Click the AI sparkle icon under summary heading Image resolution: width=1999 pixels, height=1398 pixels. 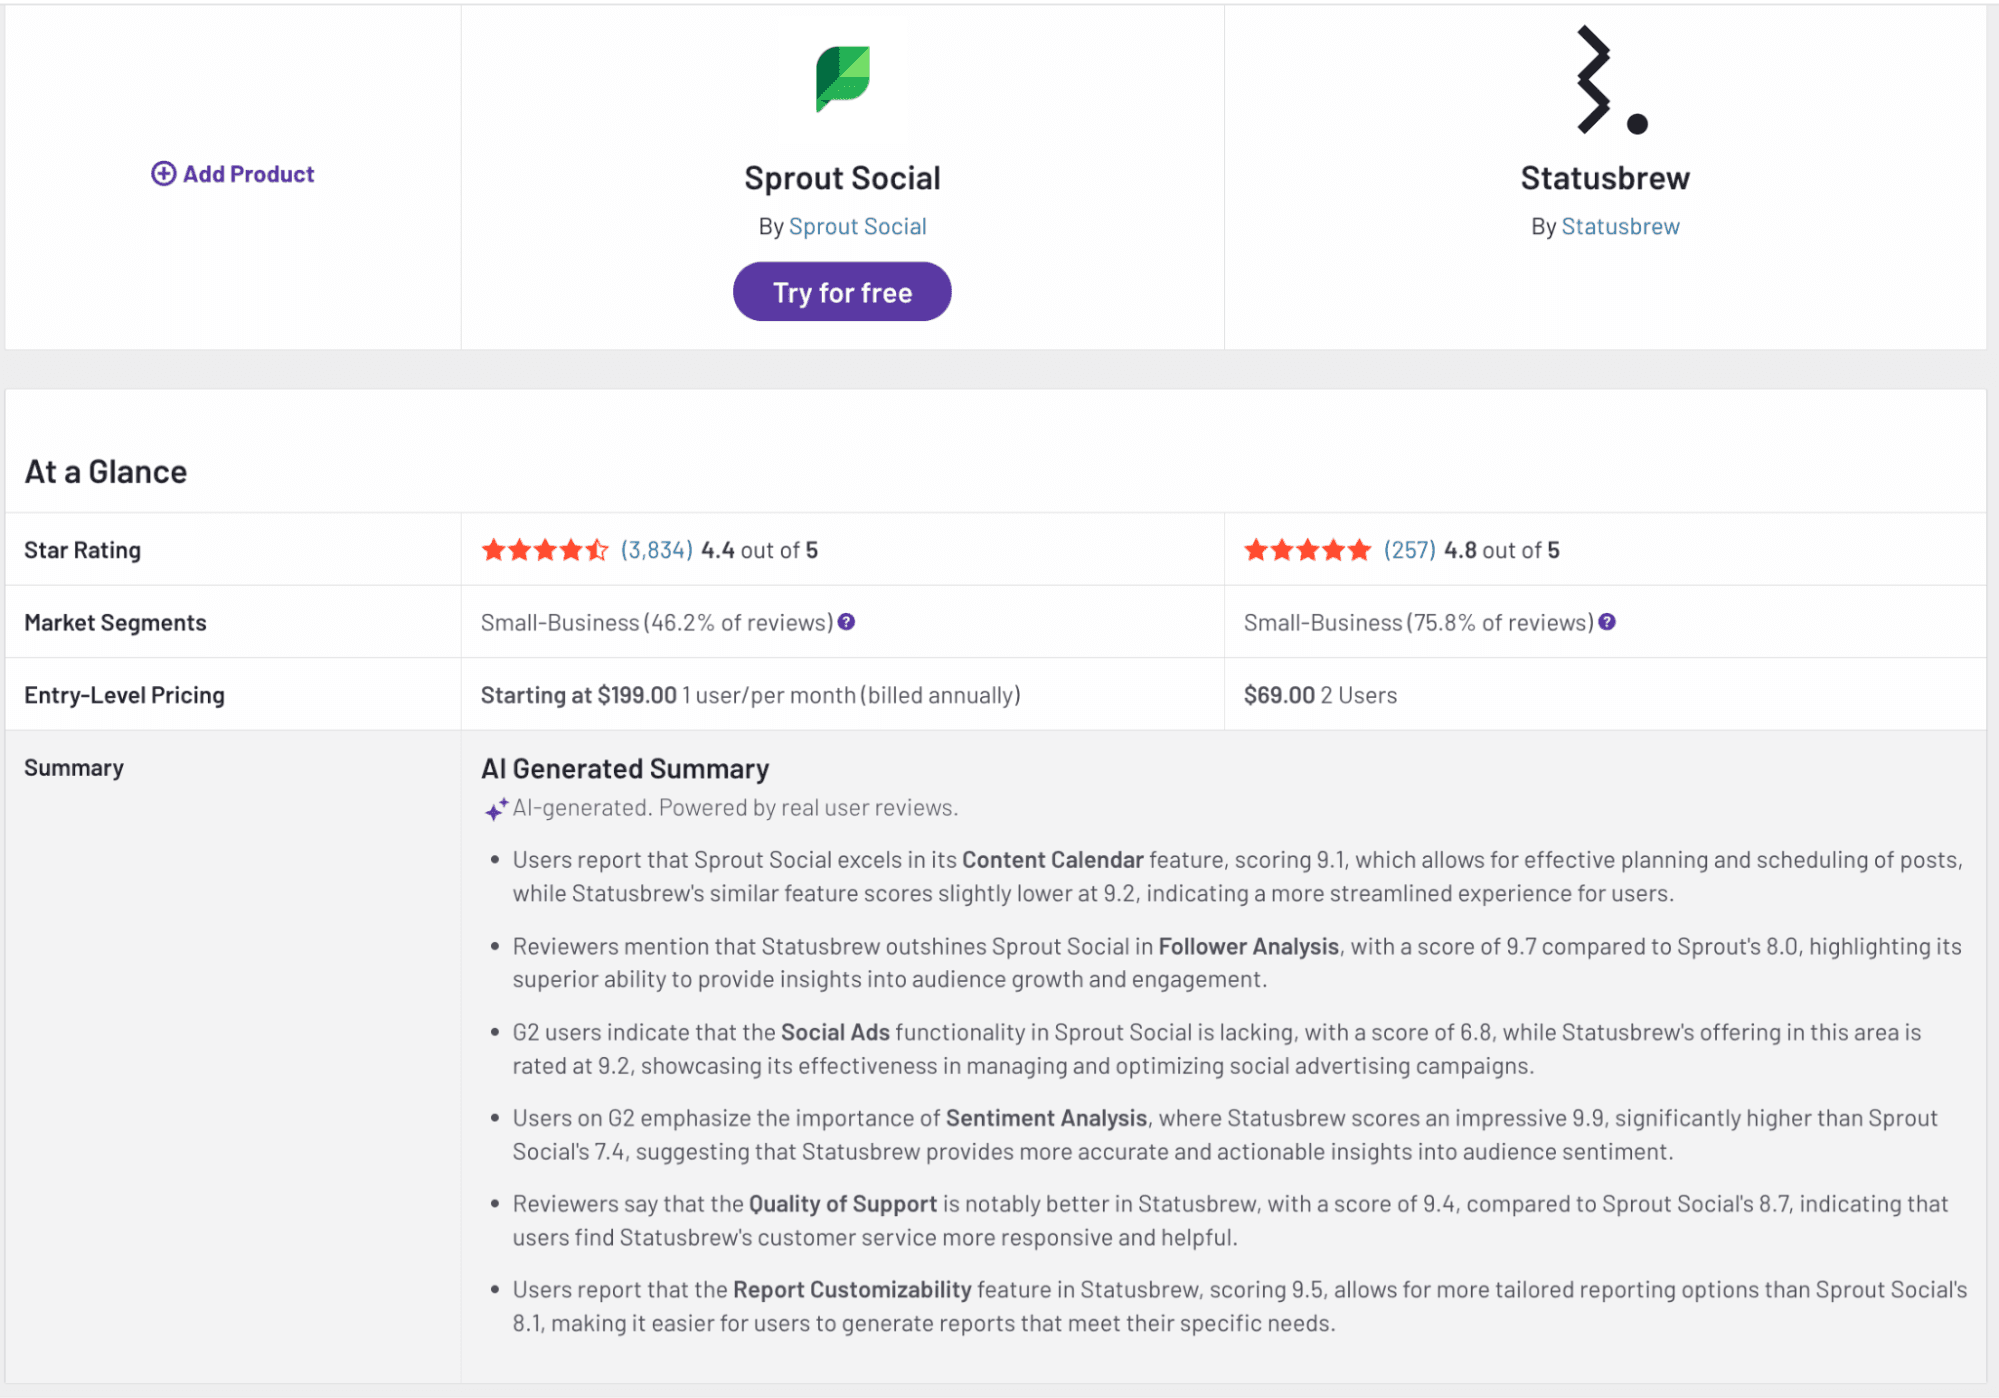(495, 809)
